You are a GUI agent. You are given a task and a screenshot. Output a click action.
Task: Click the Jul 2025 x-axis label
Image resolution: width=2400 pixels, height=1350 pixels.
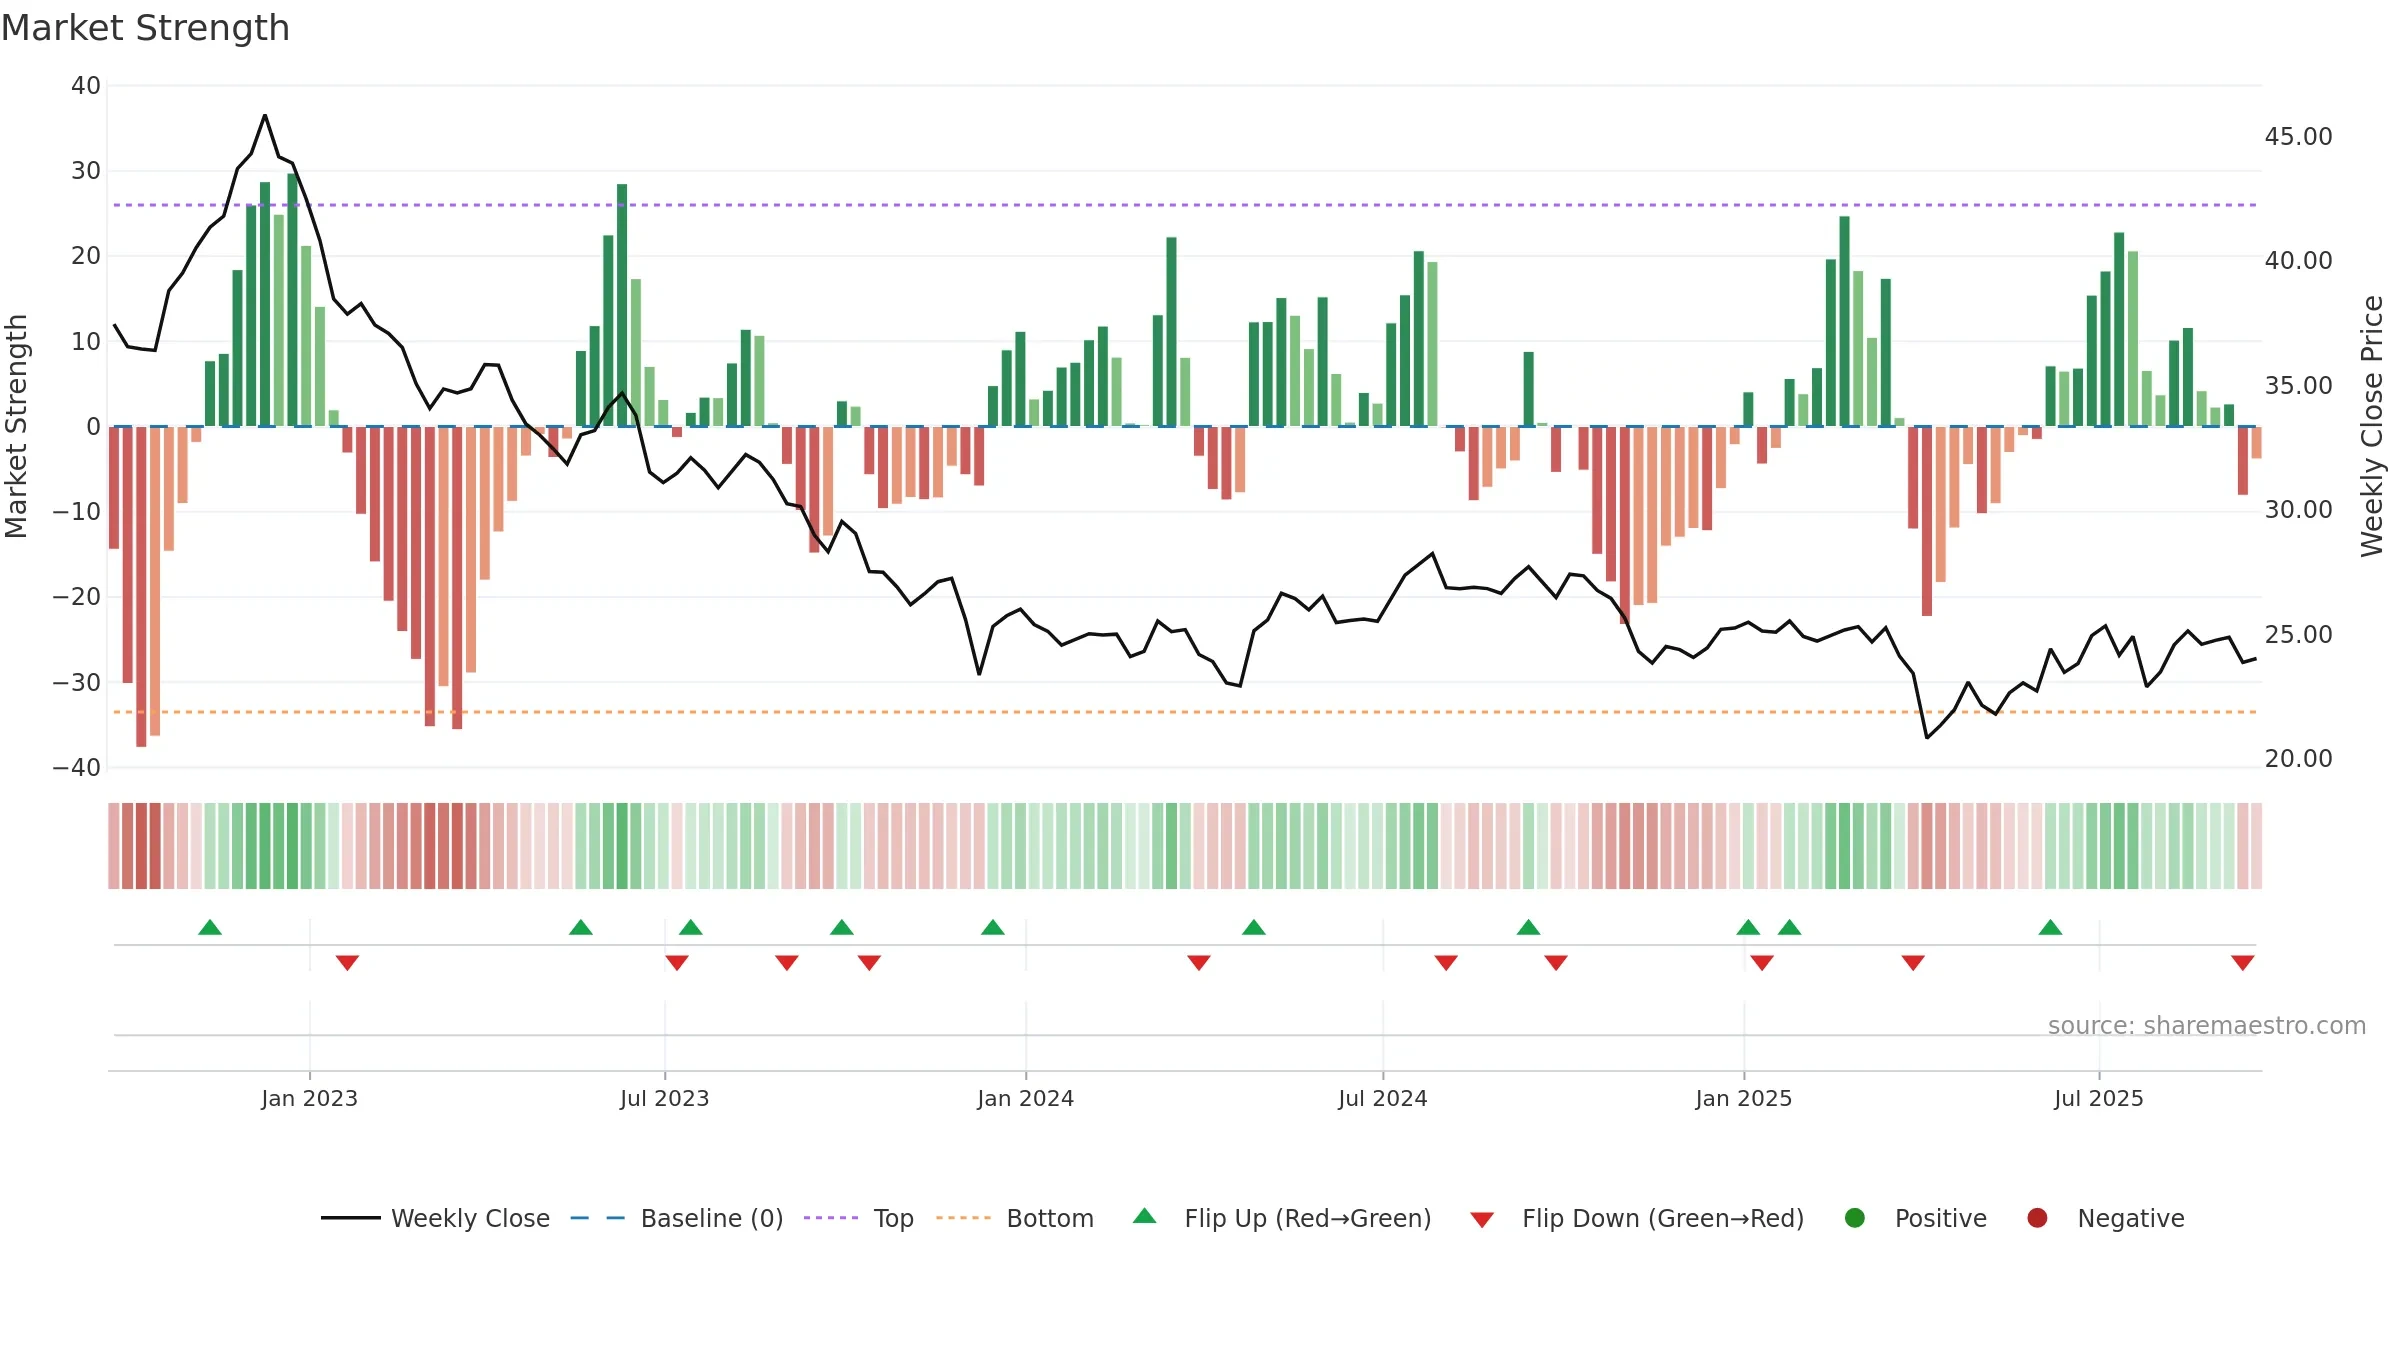2099,1098
